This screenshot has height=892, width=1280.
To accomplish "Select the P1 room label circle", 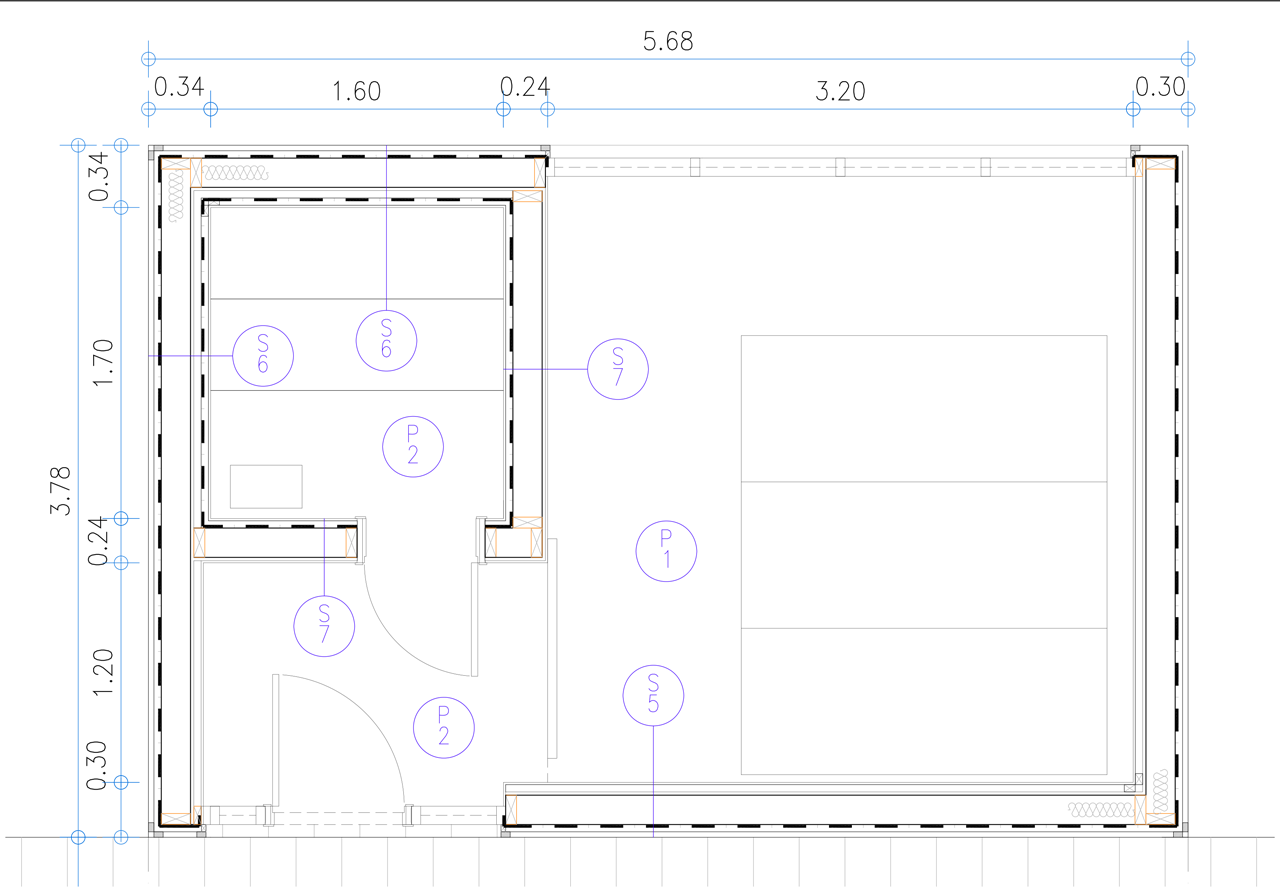I will (667, 550).
